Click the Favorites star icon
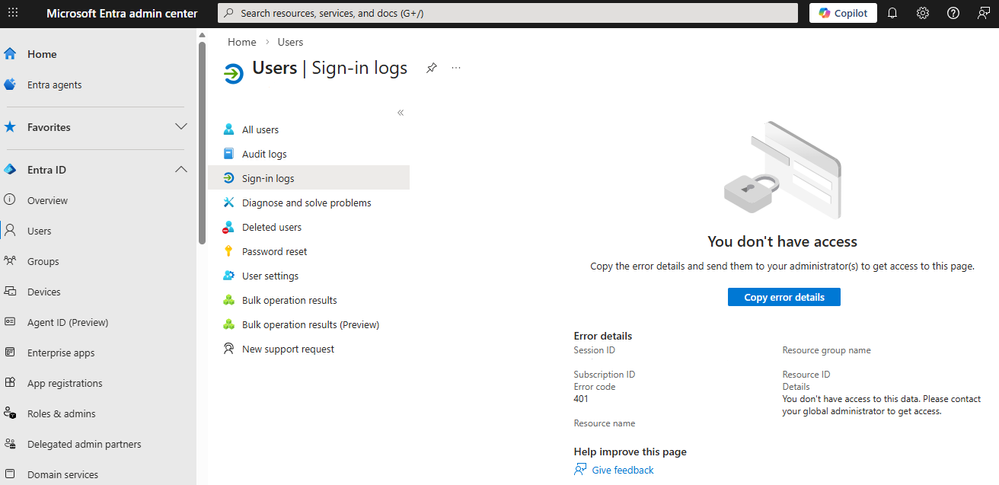999x485 pixels. coord(10,127)
